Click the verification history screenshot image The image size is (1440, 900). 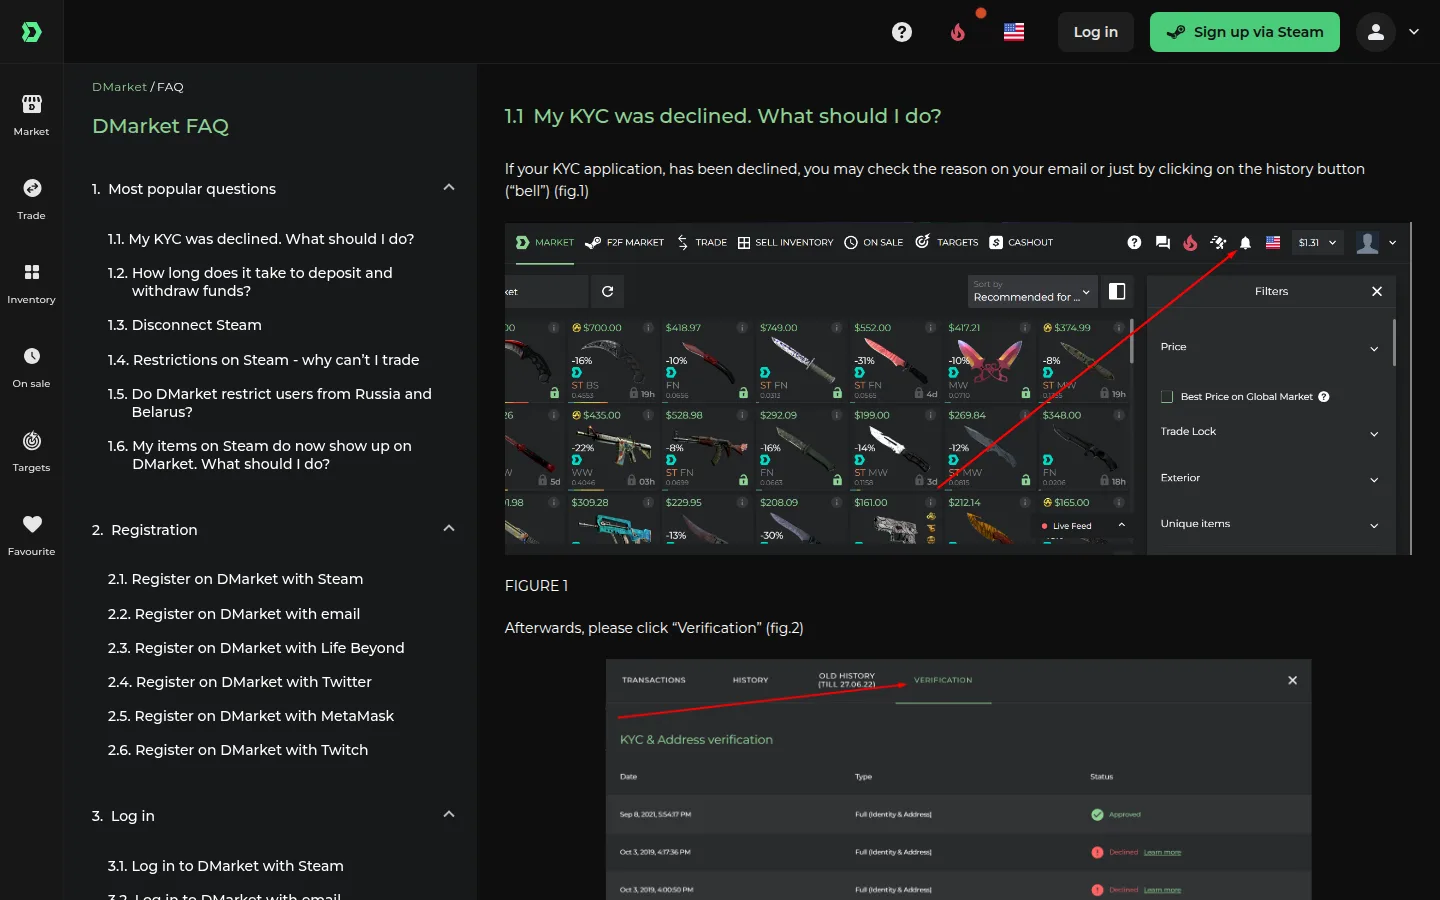tap(958, 780)
